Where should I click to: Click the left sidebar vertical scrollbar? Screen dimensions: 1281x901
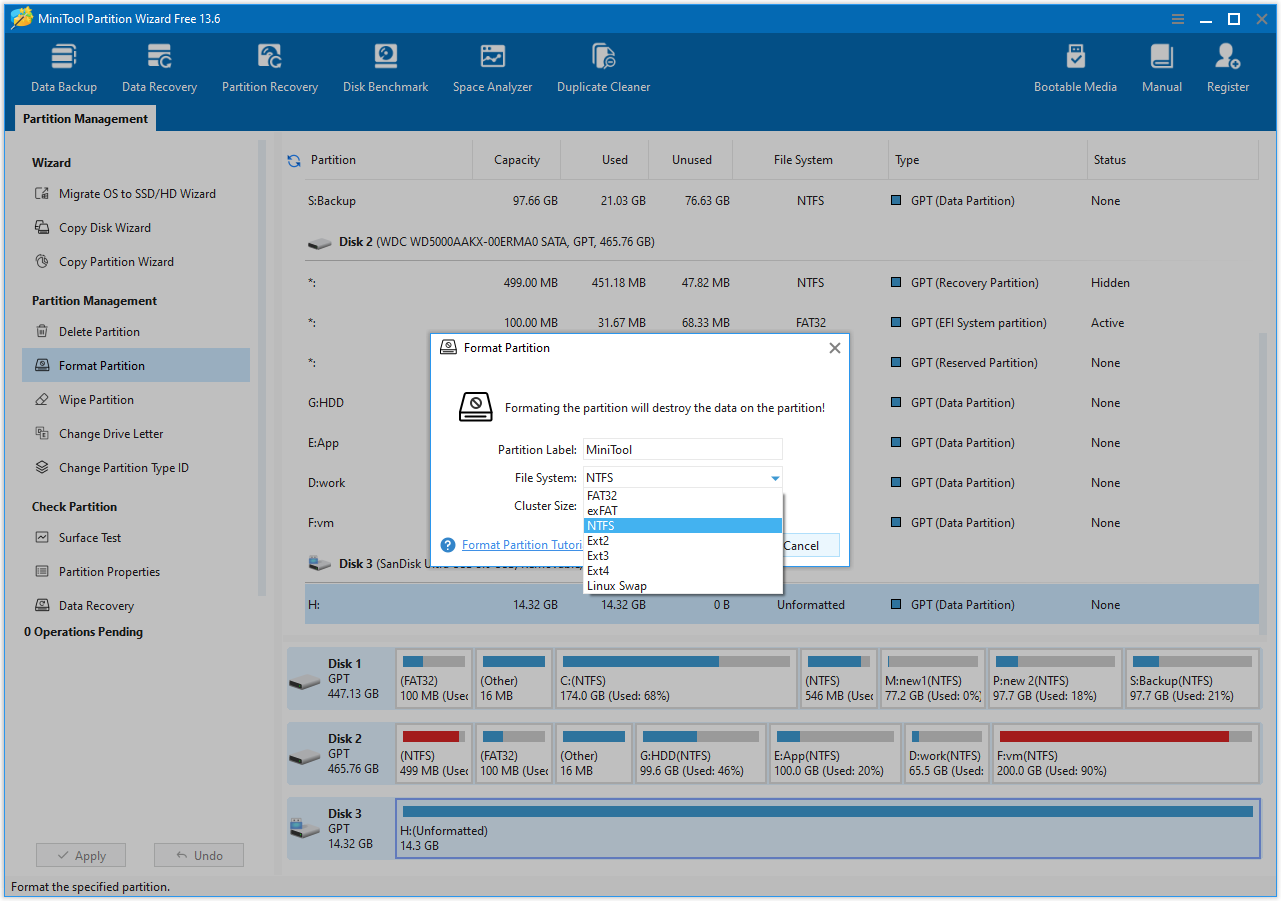262,370
